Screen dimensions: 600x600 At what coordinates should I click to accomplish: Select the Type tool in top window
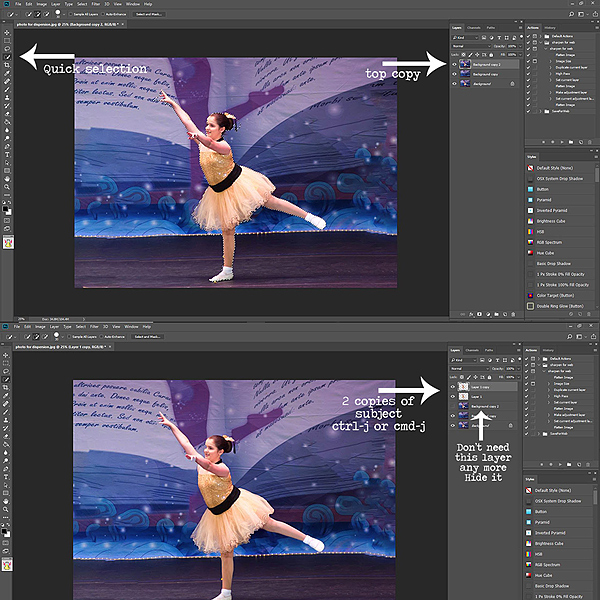pos(7,155)
